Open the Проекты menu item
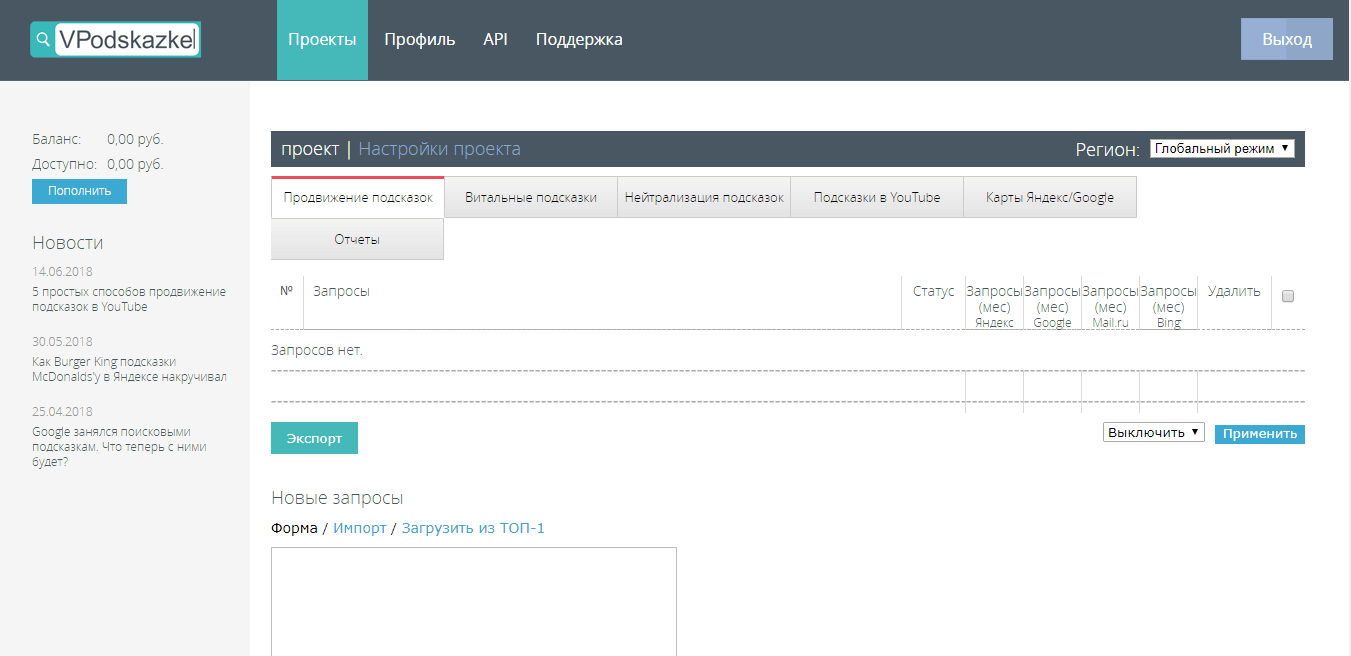Viewport: 1351px width, 656px height. point(322,40)
